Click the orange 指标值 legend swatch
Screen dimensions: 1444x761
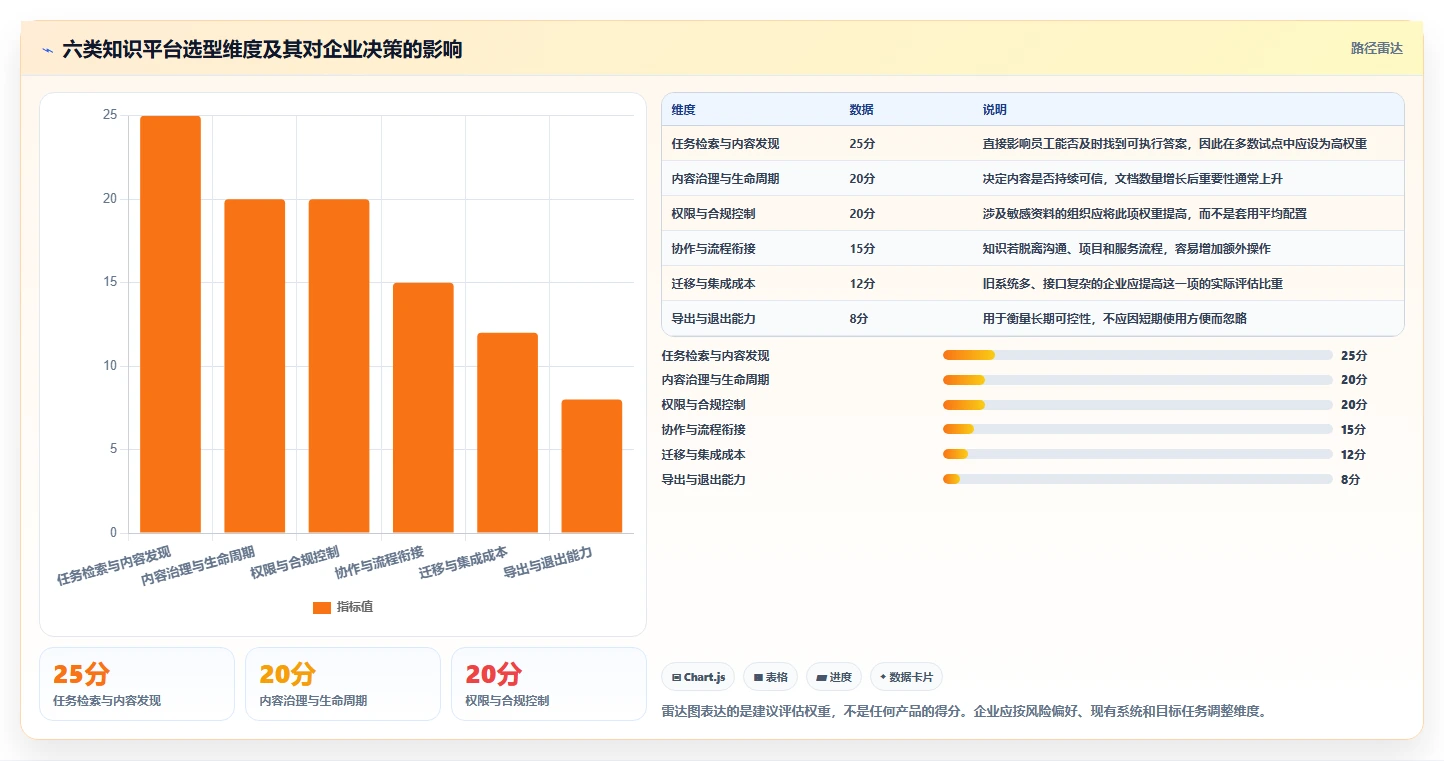point(321,607)
